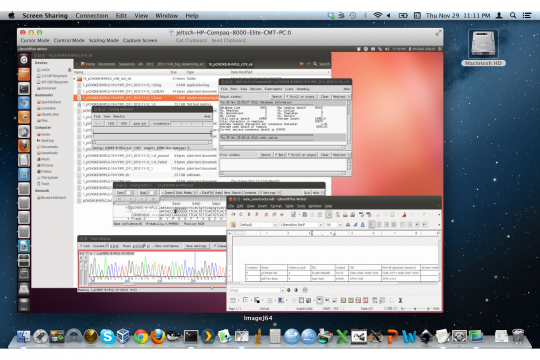Screen dimensions: 540x360
Task: Click Spotlight search icon in Mac menu bar
Action: 513,16
